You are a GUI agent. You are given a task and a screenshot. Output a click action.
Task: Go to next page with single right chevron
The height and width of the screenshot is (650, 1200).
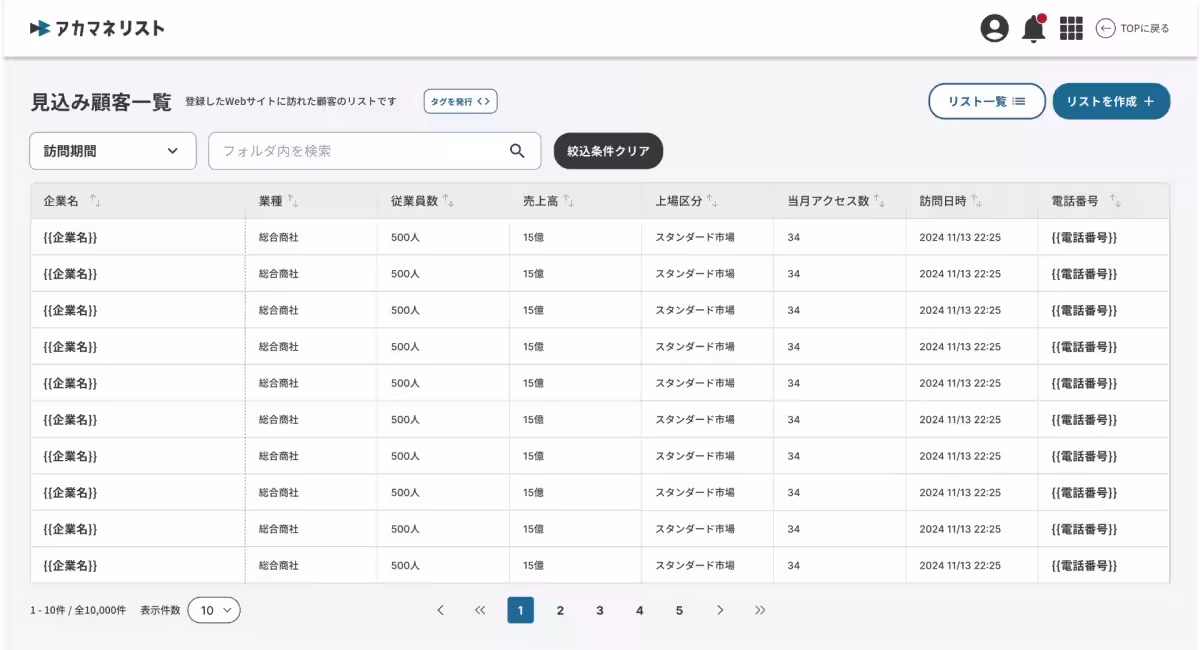click(720, 610)
